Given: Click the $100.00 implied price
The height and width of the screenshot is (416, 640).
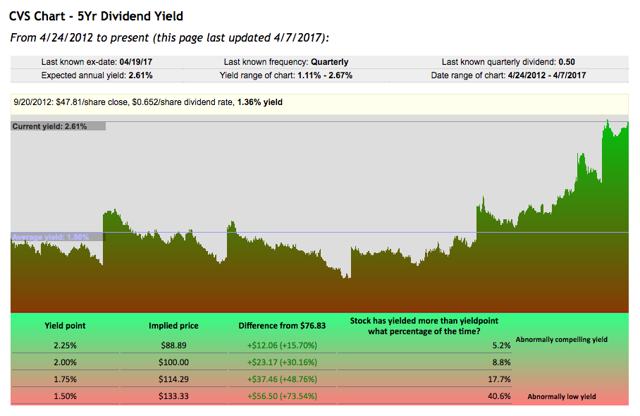Looking at the screenshot, I should click(x=173, y=363).
